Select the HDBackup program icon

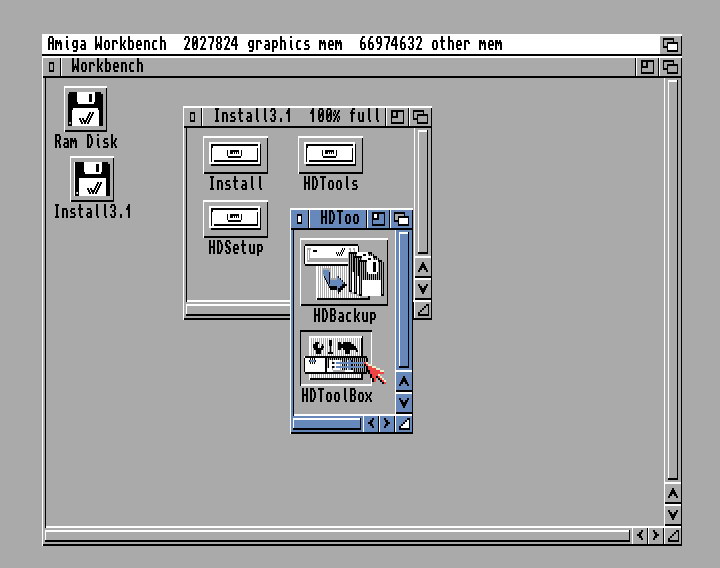pyautogui.click(x=344, y=271)
